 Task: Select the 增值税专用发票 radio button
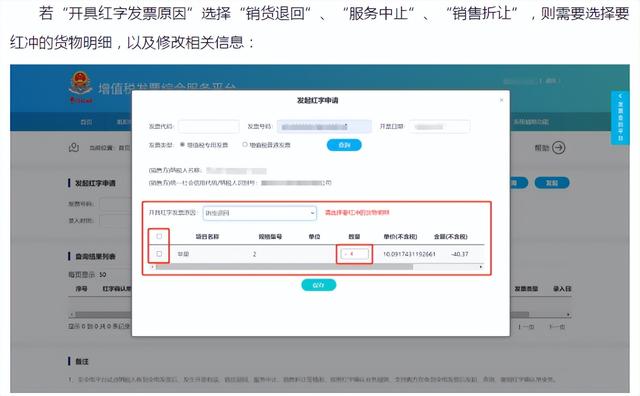pos(182,145)
